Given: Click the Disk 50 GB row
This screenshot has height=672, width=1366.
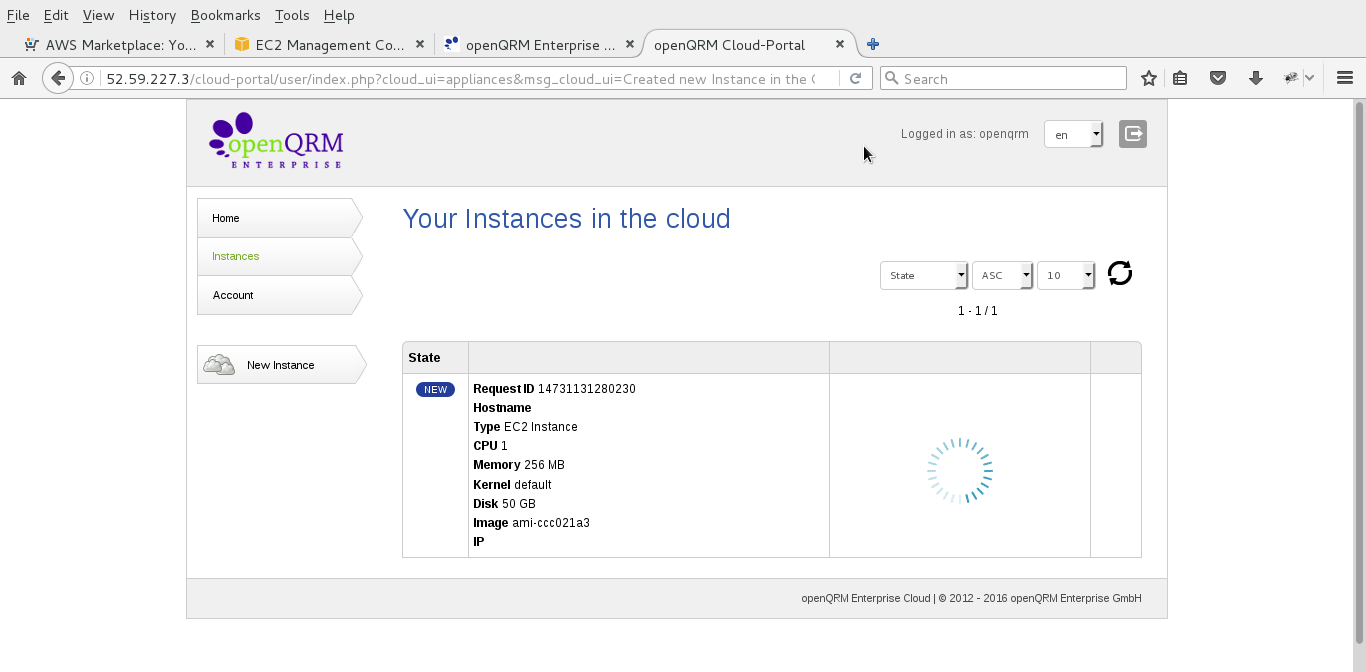Looking at the screenshot, I should [504, 504].
